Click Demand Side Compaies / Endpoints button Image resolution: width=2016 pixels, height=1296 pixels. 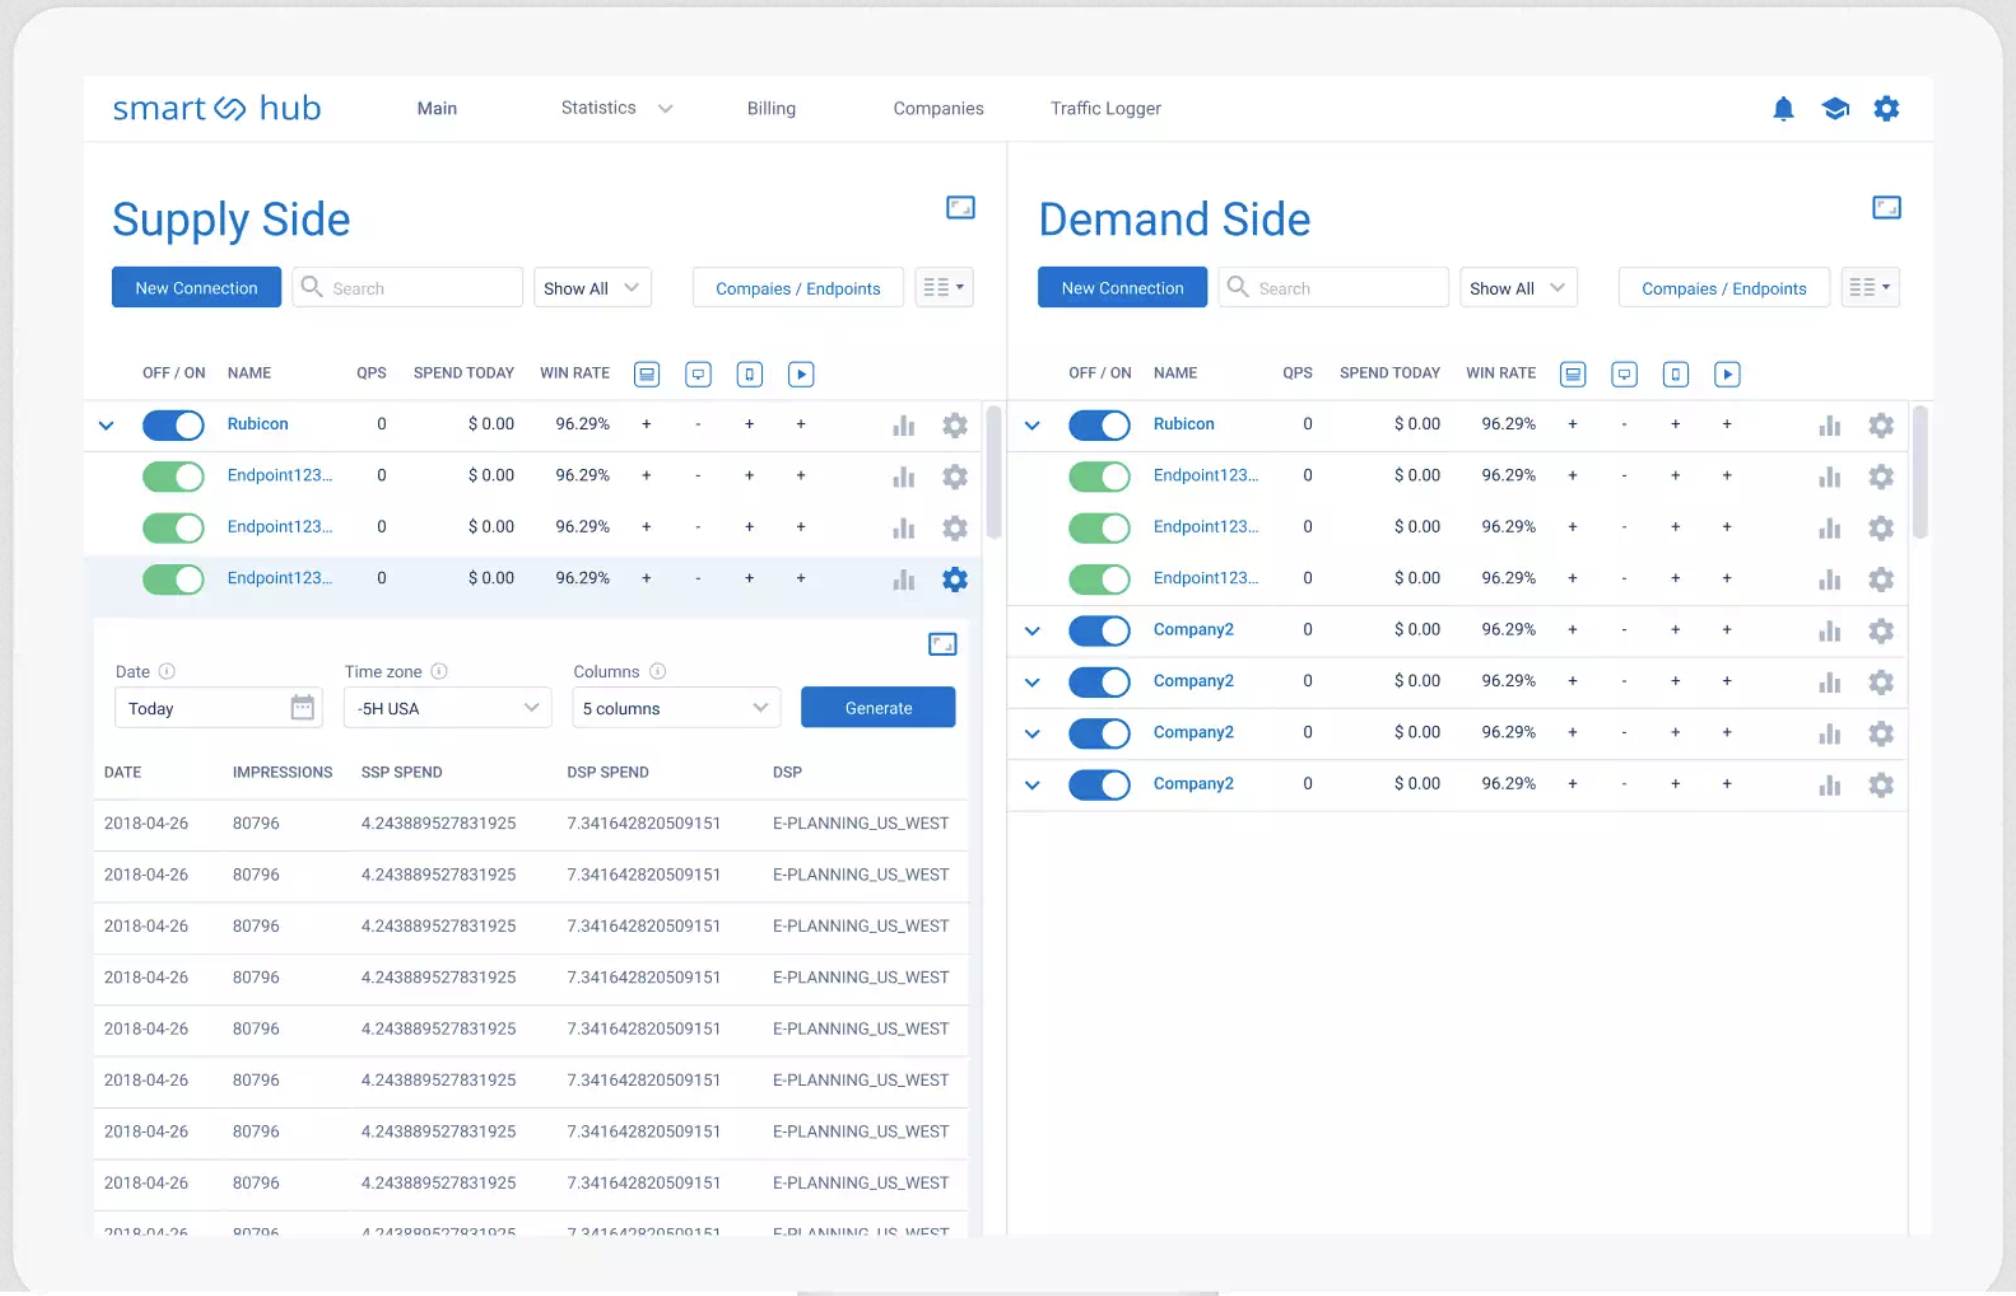1724,288
